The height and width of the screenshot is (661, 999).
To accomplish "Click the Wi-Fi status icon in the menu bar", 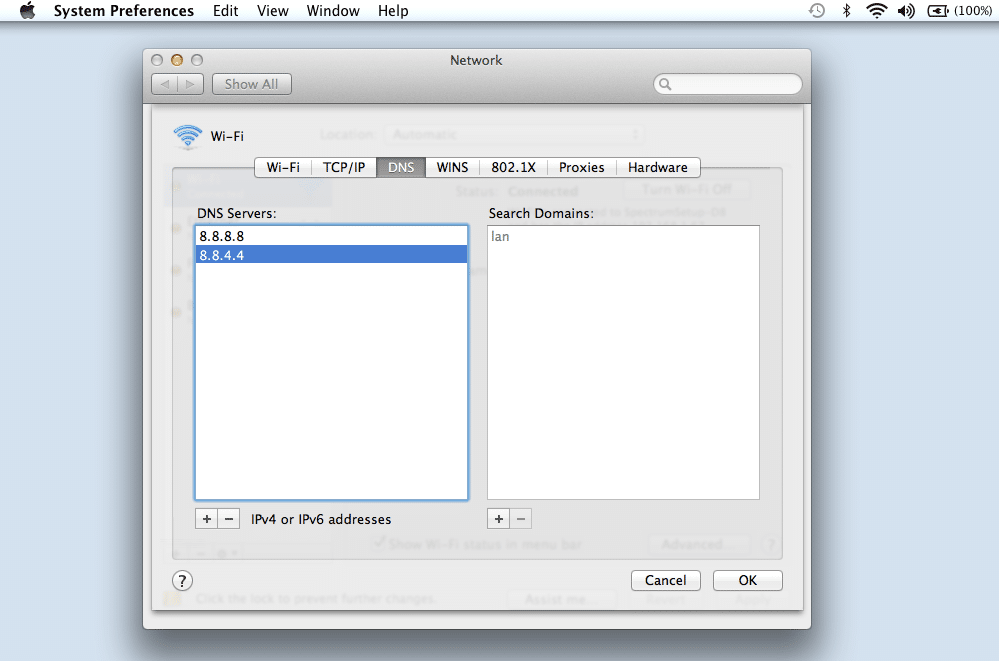I will click(878, 11).
